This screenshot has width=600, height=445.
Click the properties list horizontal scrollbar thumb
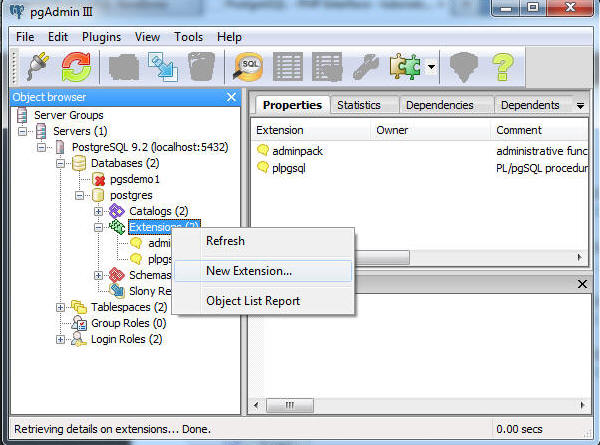[382, 257]
